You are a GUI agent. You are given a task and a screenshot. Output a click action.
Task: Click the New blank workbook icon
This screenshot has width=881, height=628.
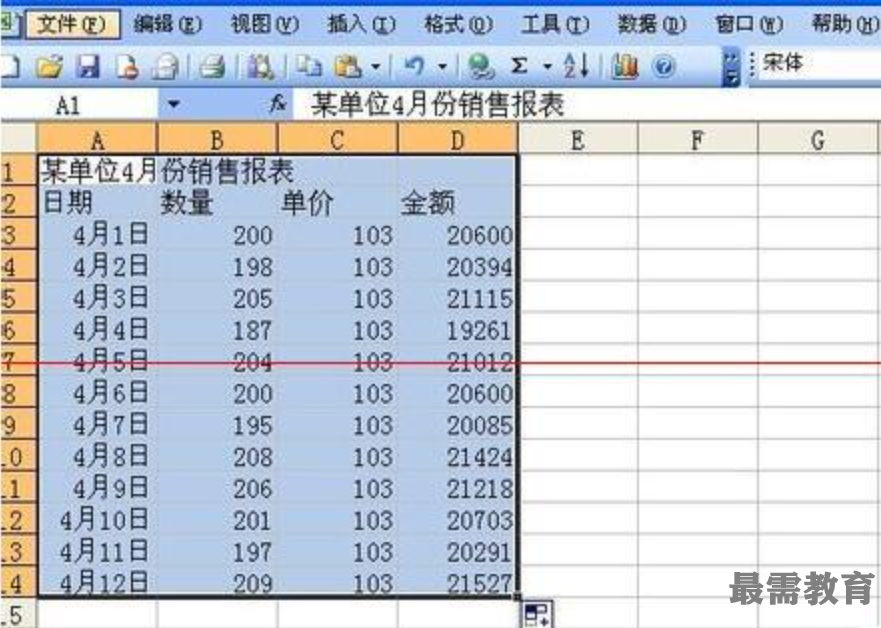(10, 67)
